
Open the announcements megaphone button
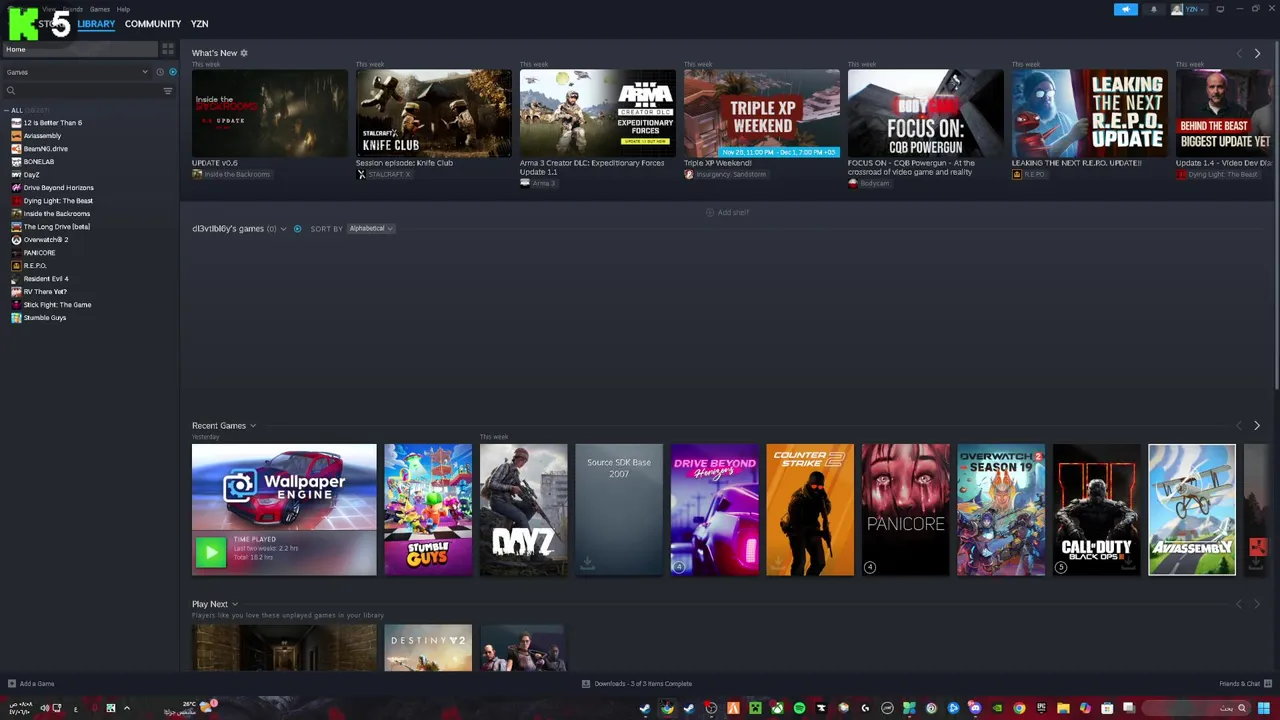(x=1126, y=9)
